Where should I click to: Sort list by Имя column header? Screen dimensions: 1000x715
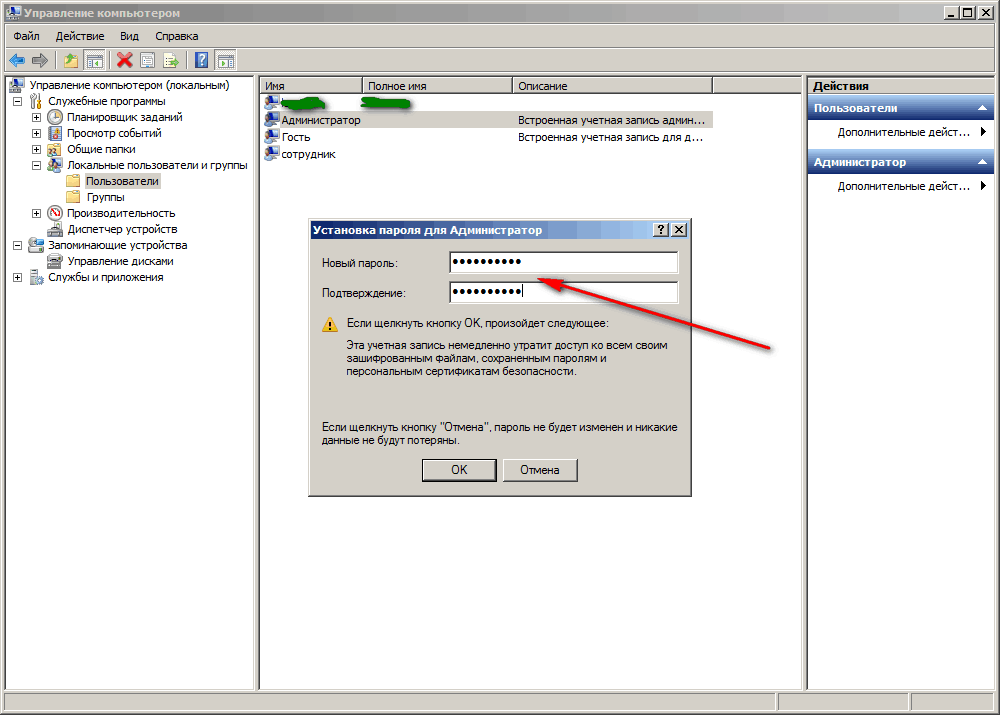pos(311,85)
